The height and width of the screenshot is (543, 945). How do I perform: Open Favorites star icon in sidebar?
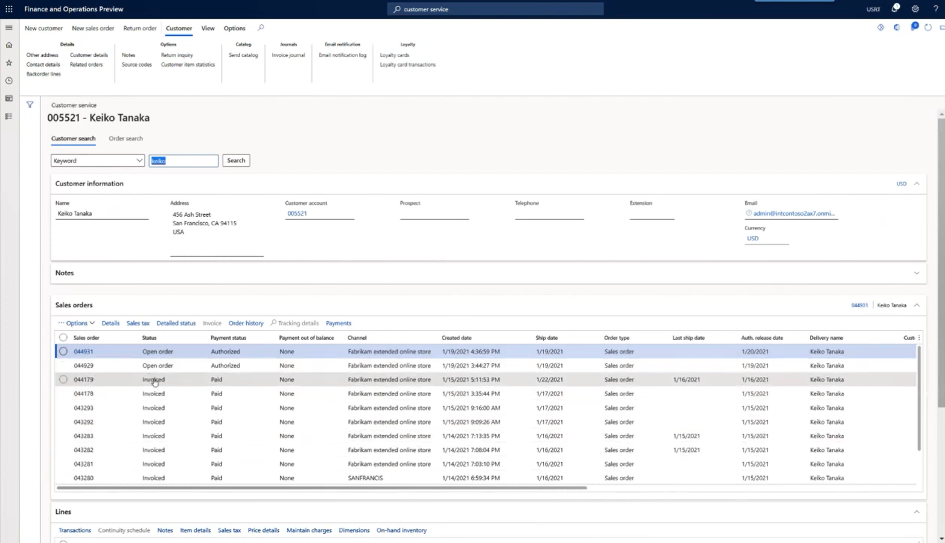[x=9, y=62]
